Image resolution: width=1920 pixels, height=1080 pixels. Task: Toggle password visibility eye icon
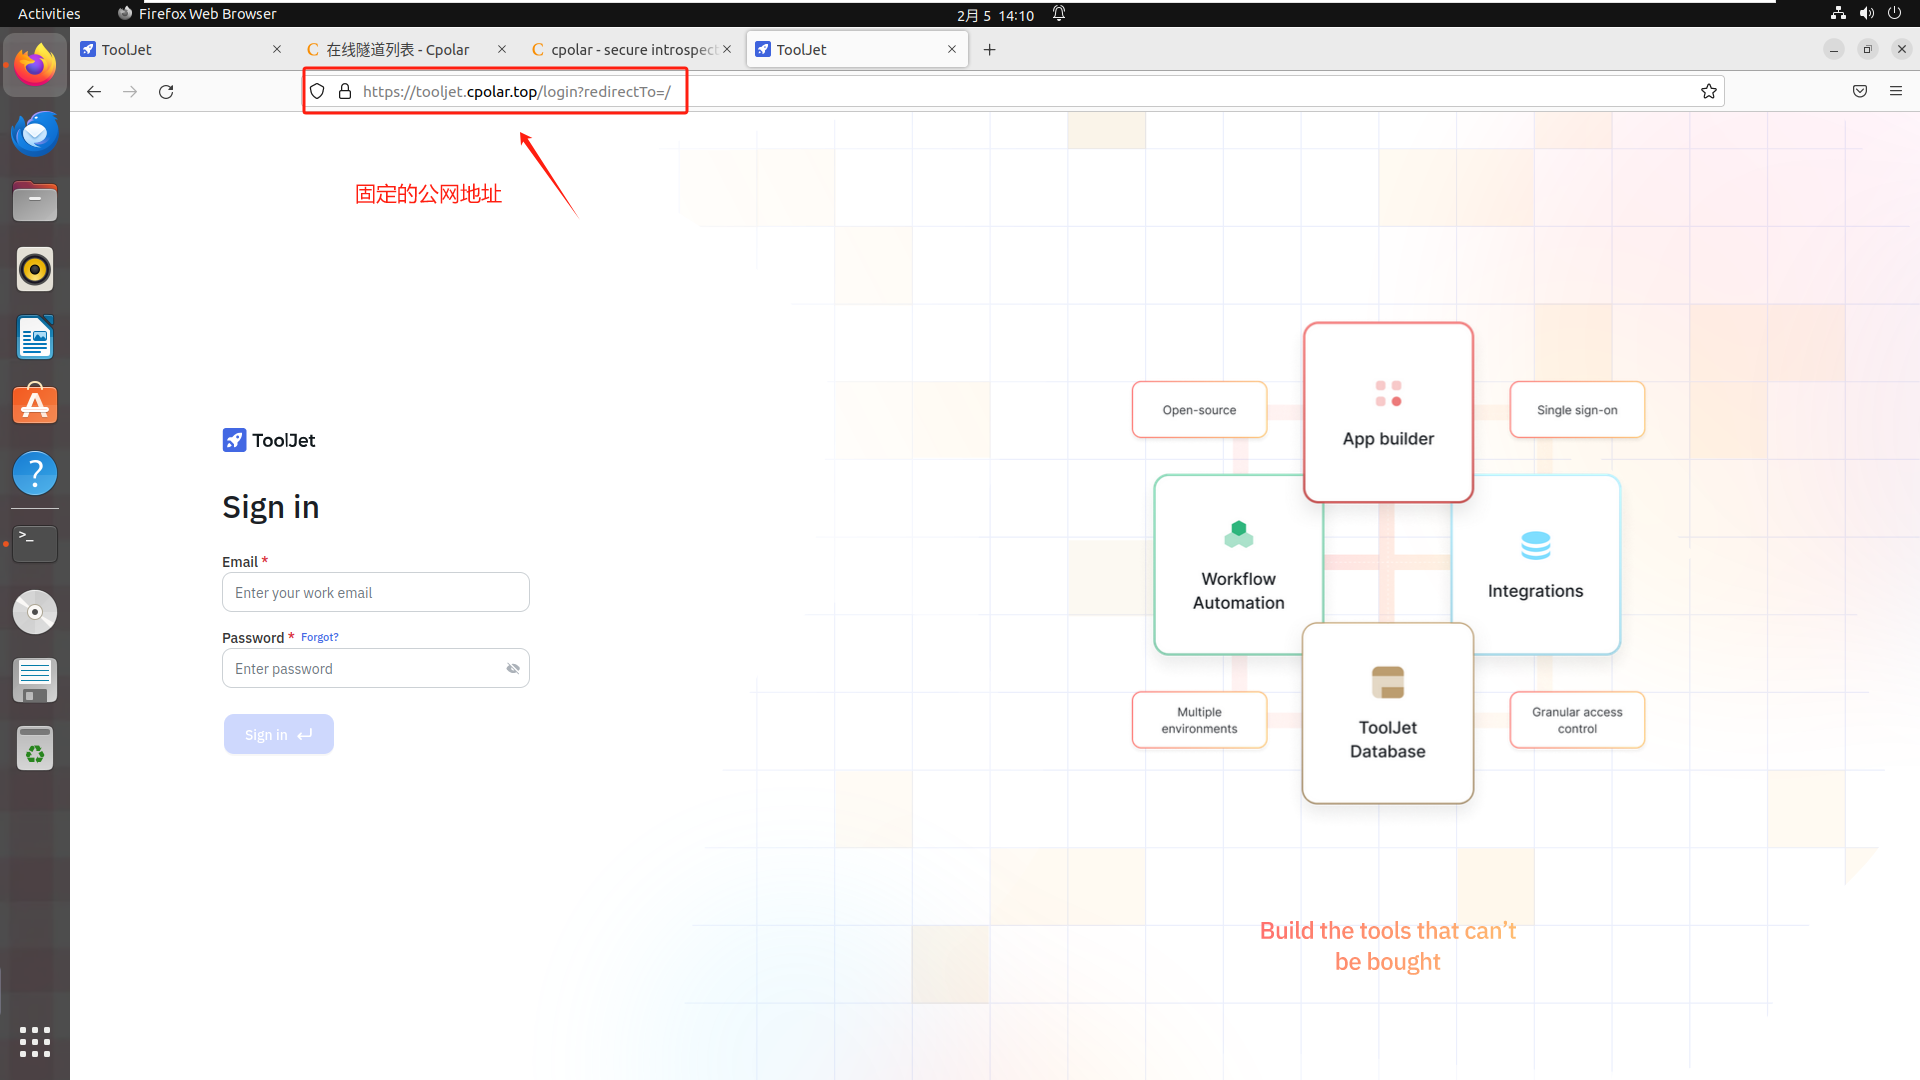pyautogui.click(x=513, y=669)
